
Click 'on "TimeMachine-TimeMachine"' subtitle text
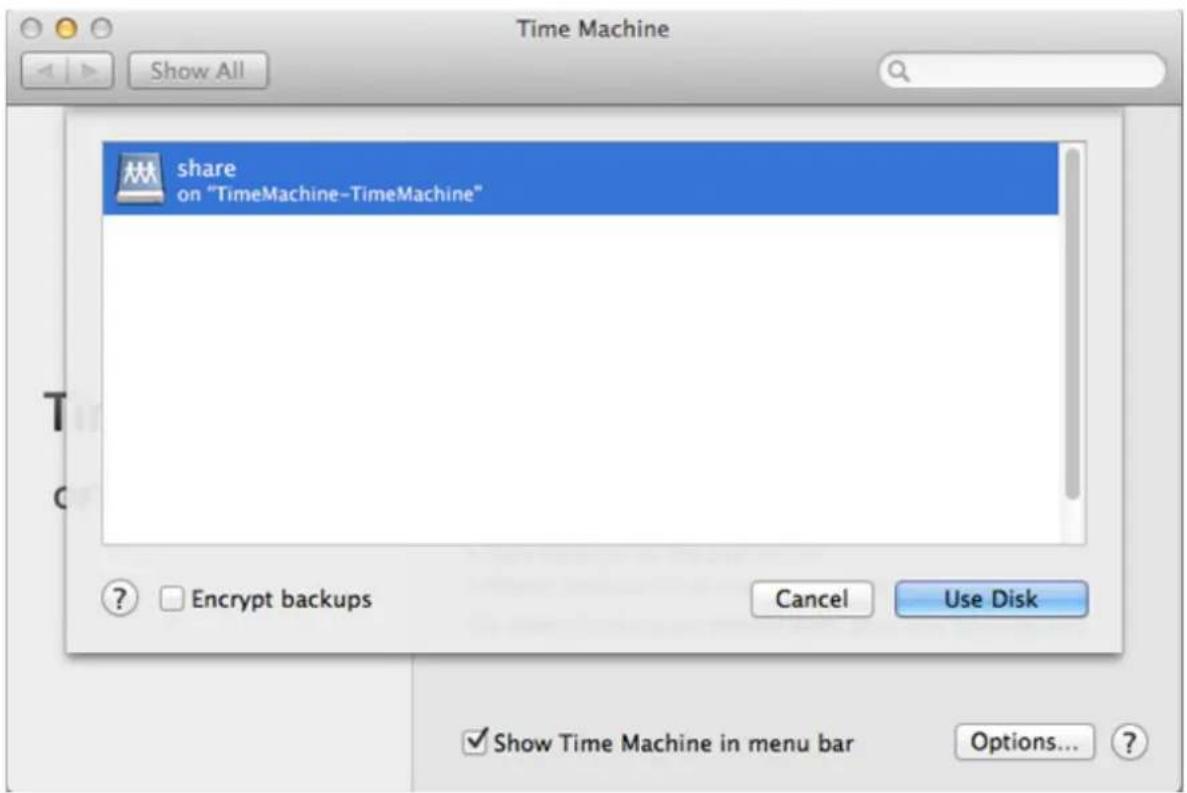(x=329, y=194)
